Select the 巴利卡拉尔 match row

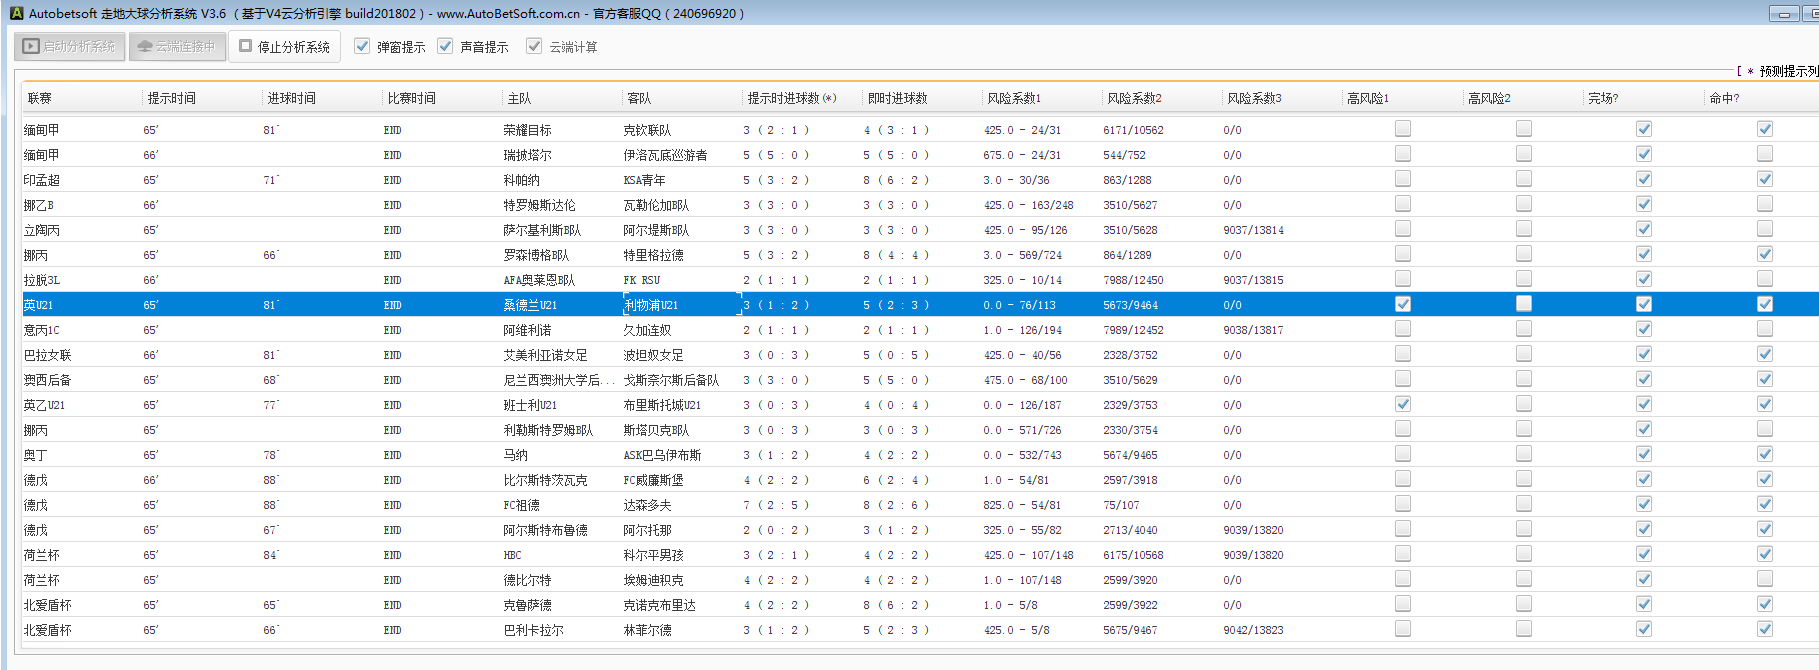tap(533, 630)
